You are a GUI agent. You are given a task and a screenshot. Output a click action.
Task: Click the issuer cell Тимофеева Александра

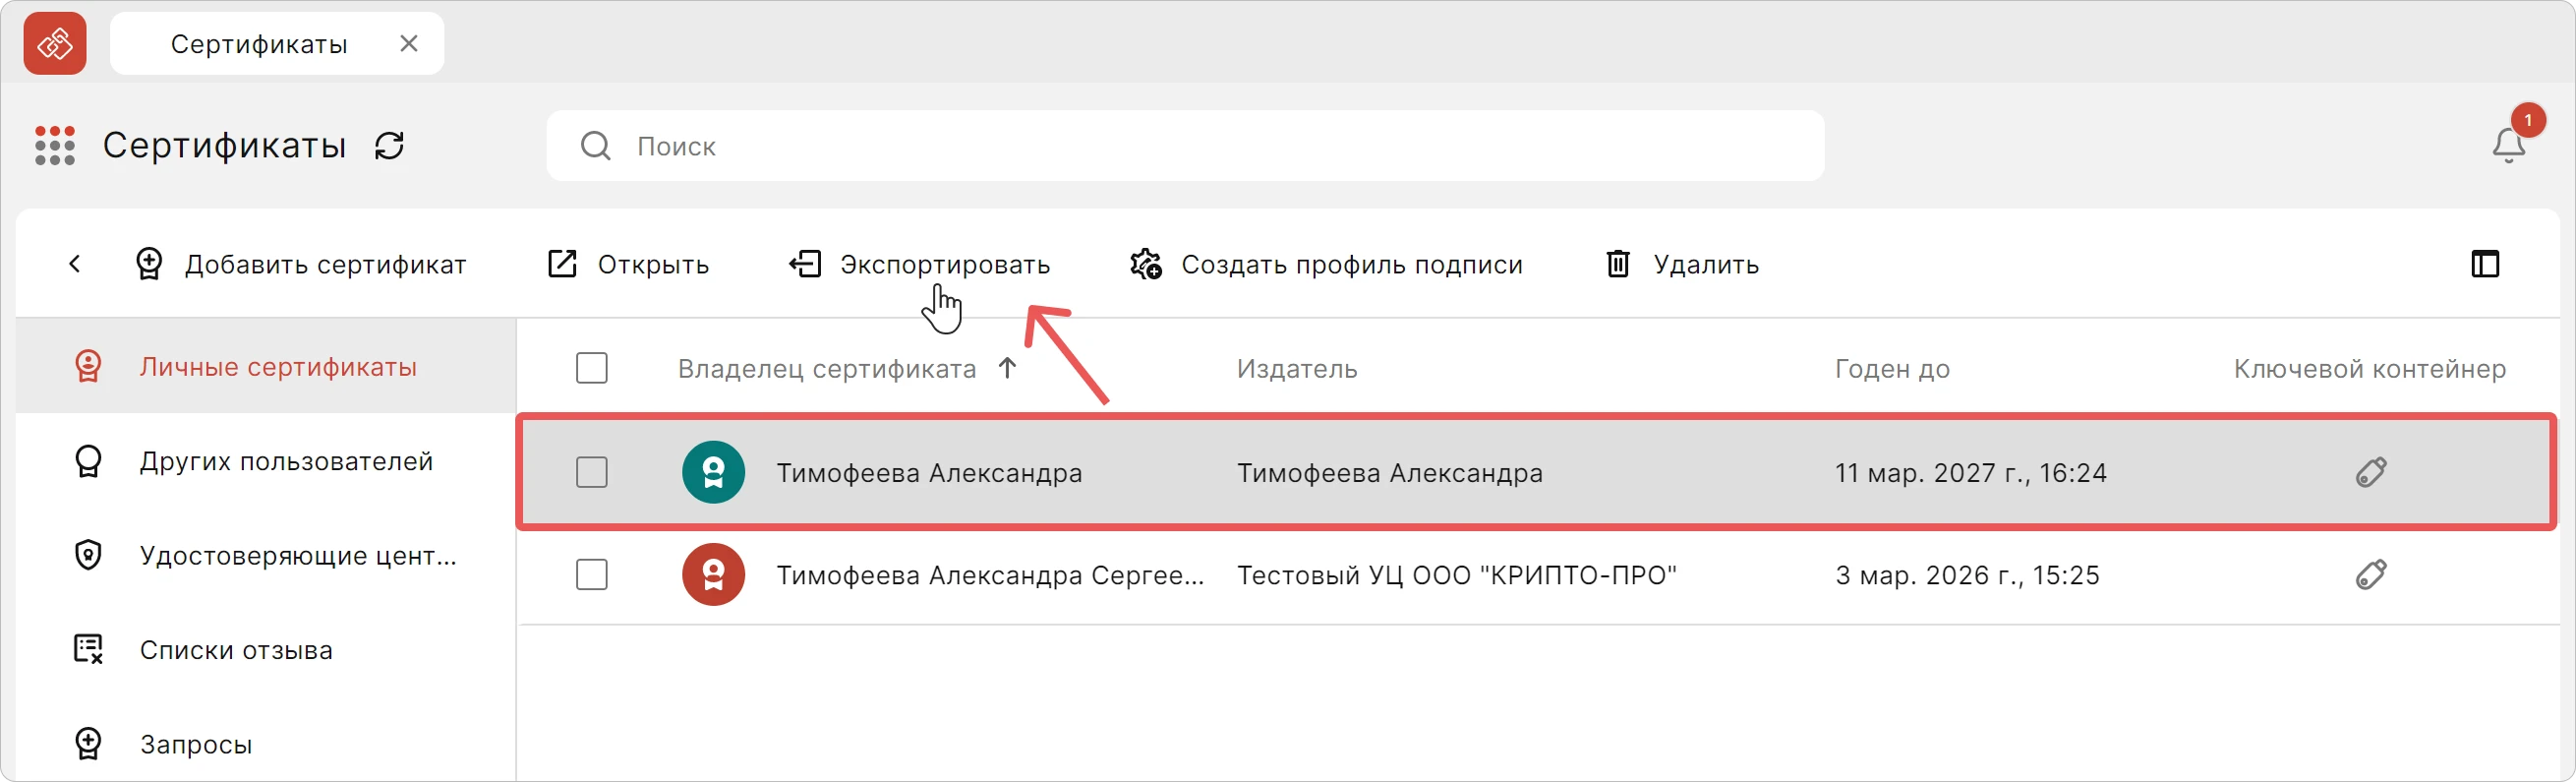(1390, 473)
